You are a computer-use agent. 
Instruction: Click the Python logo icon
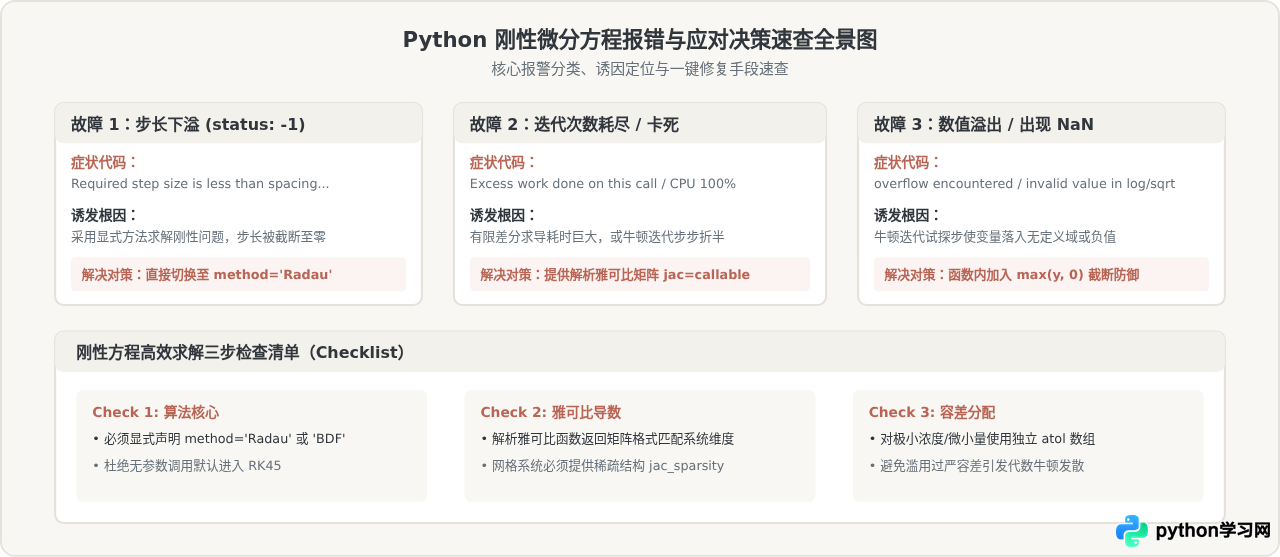click(1132, 531)
